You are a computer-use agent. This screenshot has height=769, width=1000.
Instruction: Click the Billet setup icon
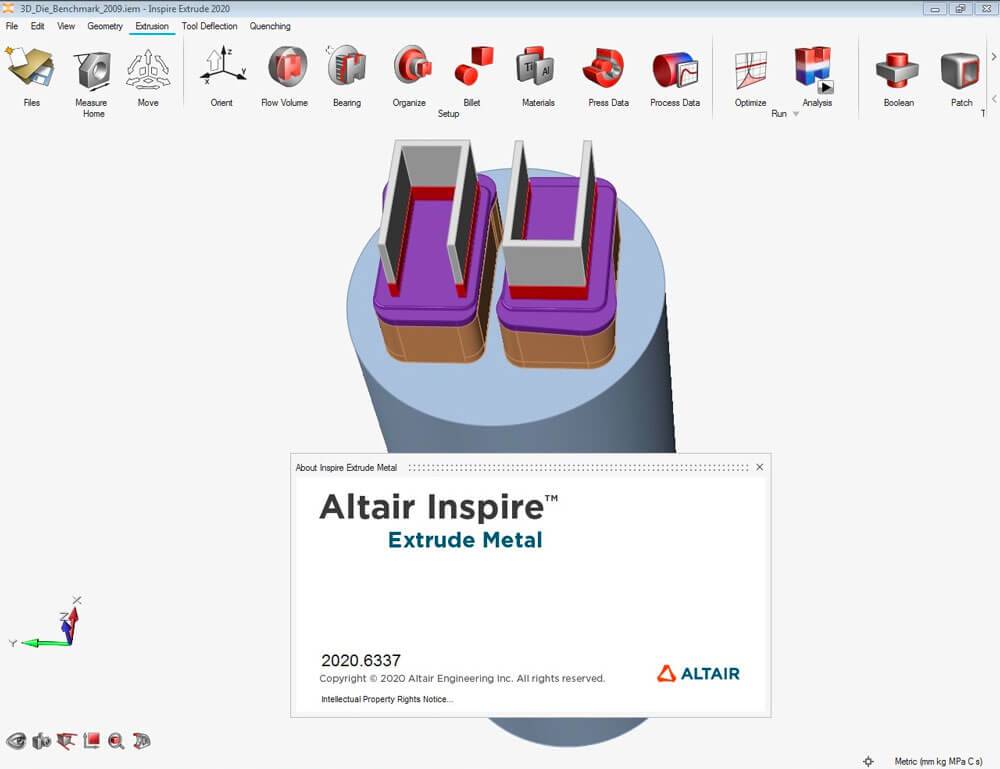click(472, 68)
